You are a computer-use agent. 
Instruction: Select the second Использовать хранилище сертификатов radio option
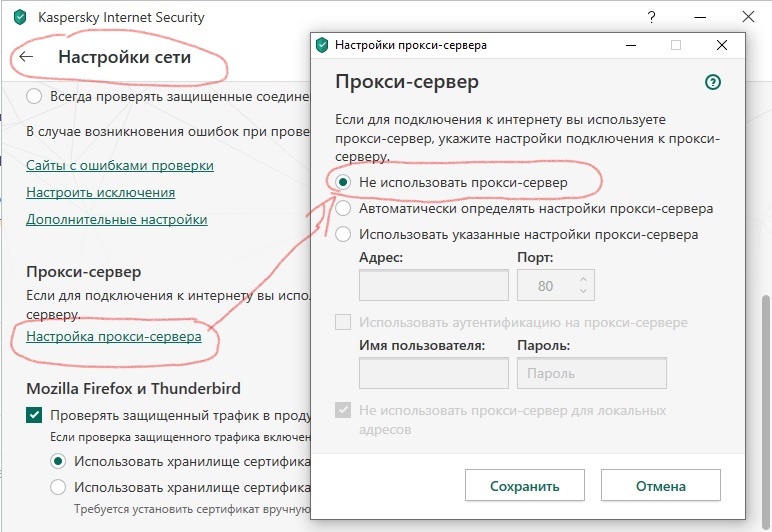[x=58, y=487]
